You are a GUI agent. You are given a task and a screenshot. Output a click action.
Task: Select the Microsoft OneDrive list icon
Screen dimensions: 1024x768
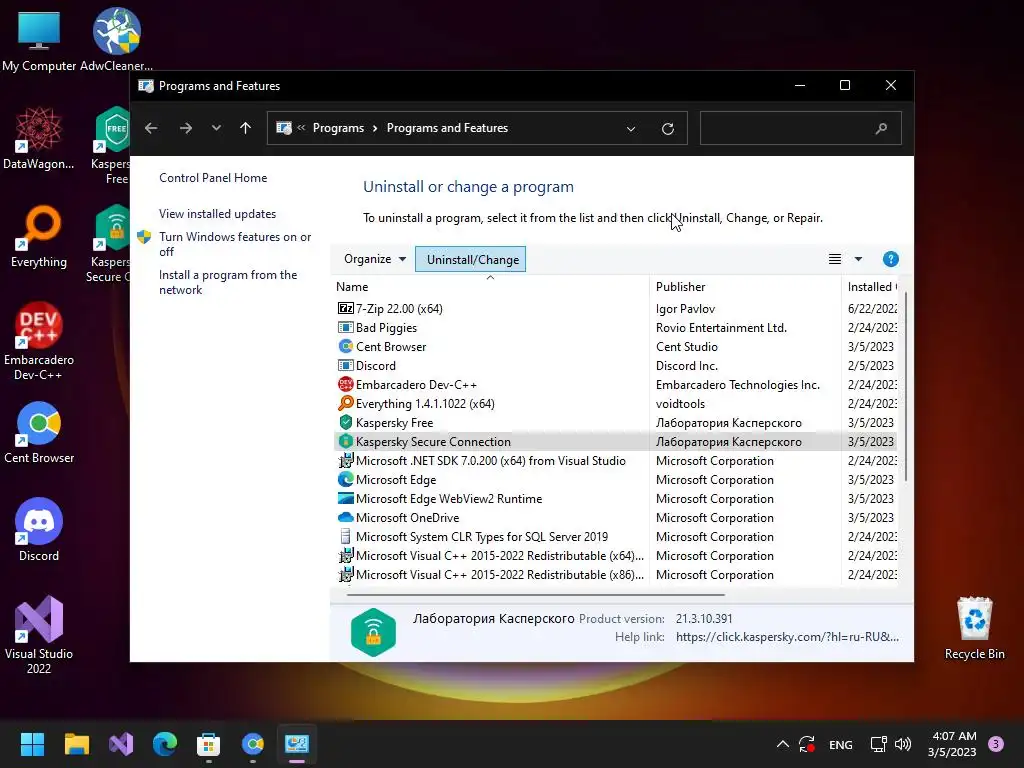coord(345,517)
